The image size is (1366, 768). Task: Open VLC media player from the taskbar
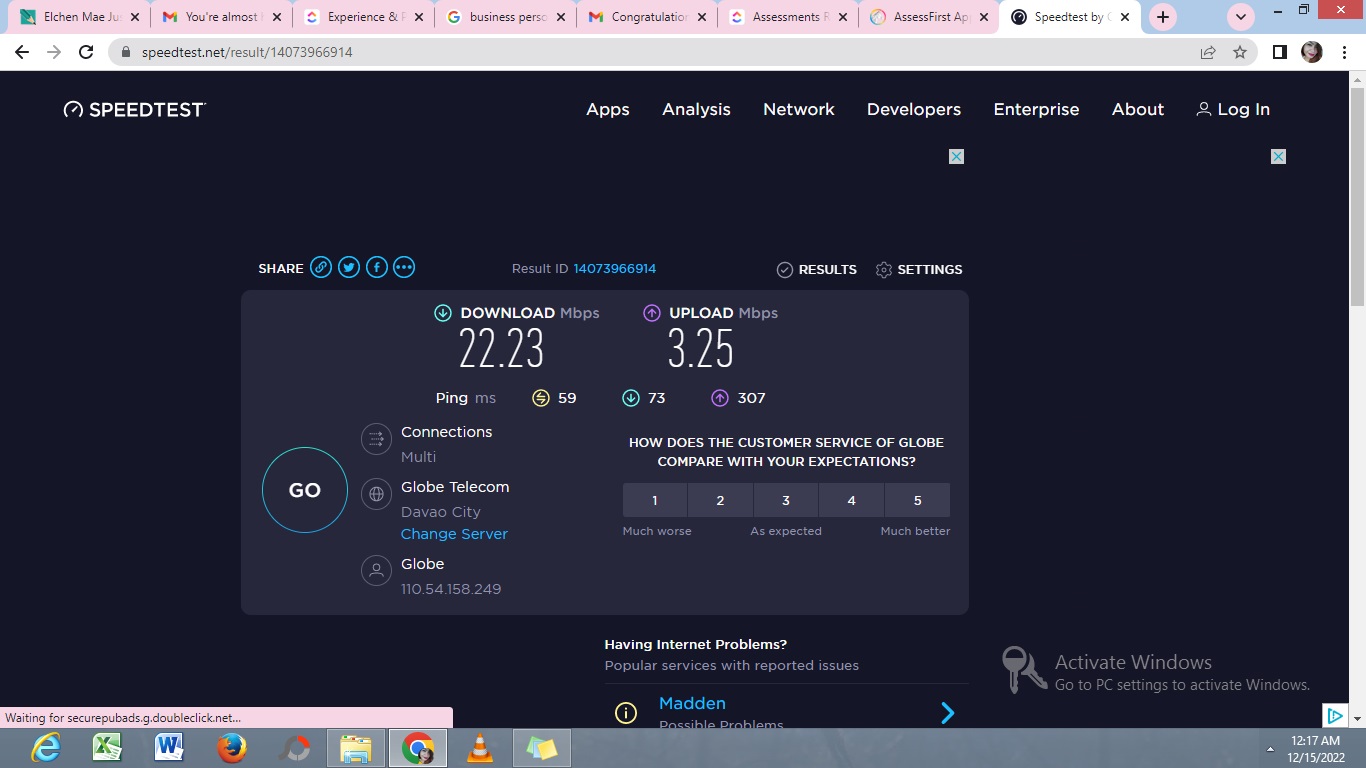(x=480, y=747)
